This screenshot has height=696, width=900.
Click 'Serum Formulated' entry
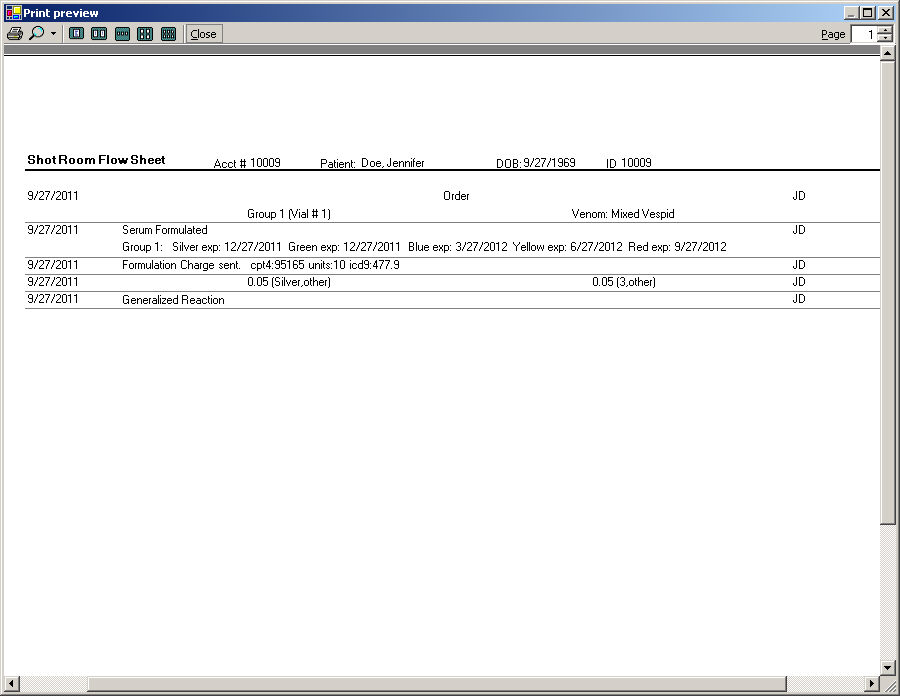tap(165, 230)
